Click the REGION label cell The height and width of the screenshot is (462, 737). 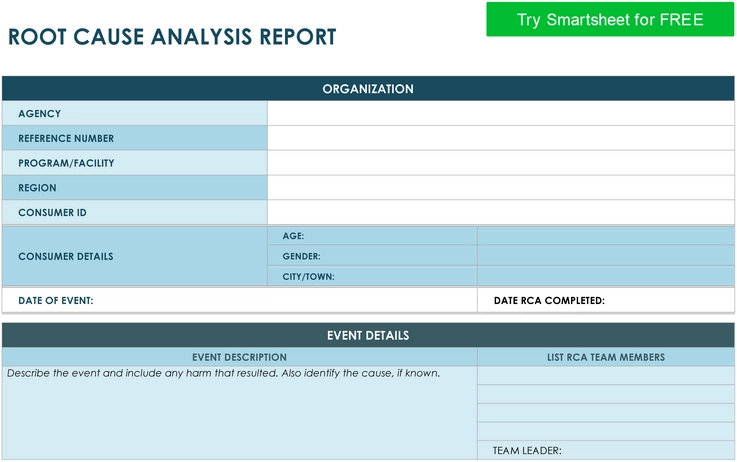135,188
